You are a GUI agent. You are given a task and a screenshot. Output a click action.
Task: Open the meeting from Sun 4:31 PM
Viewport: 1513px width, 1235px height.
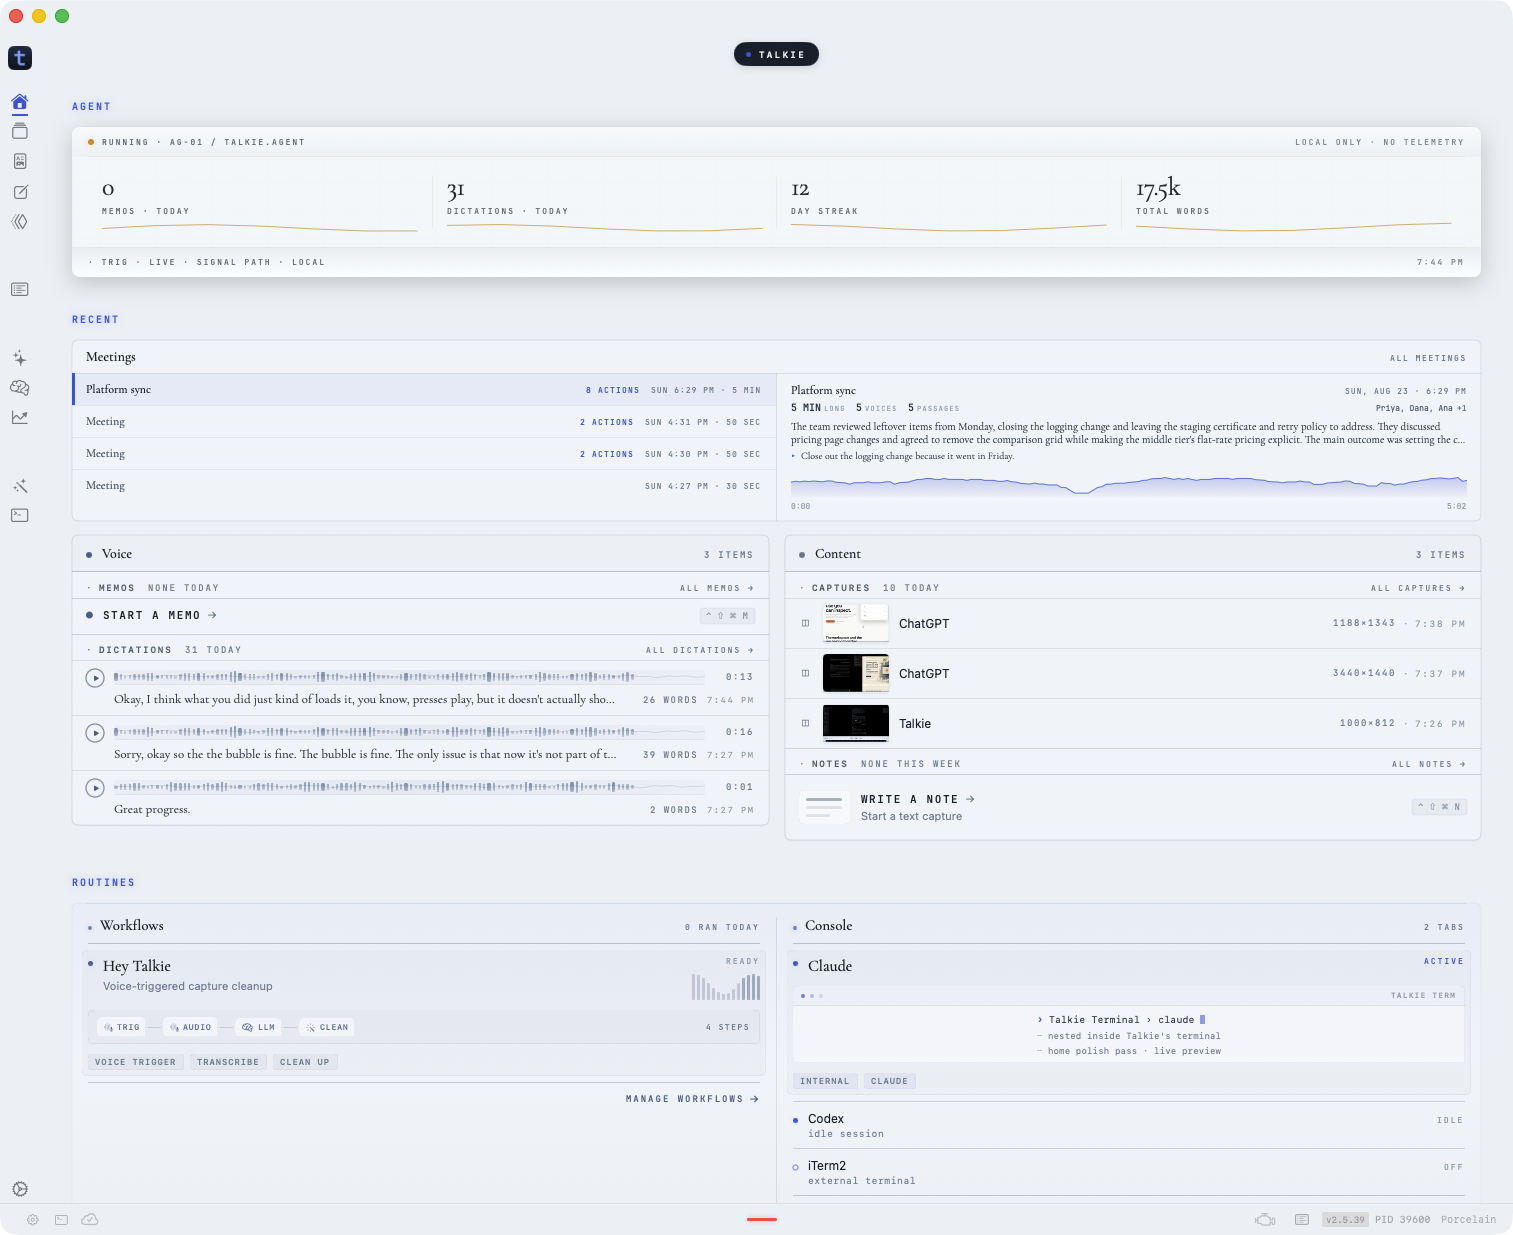(x=424, y=421)
